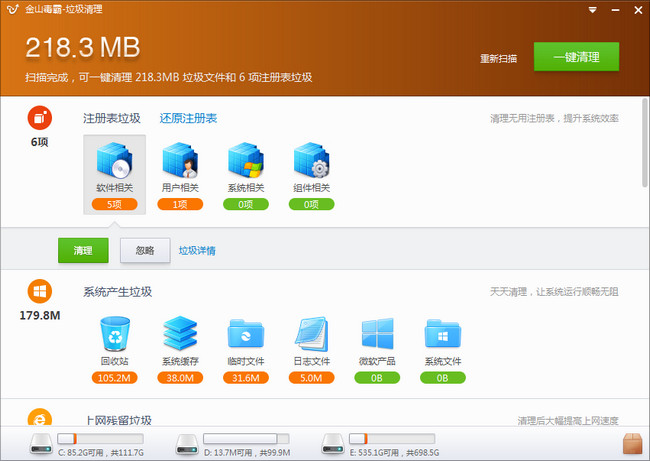Click the 0项 badge under 系统相关

coord(245,204)
